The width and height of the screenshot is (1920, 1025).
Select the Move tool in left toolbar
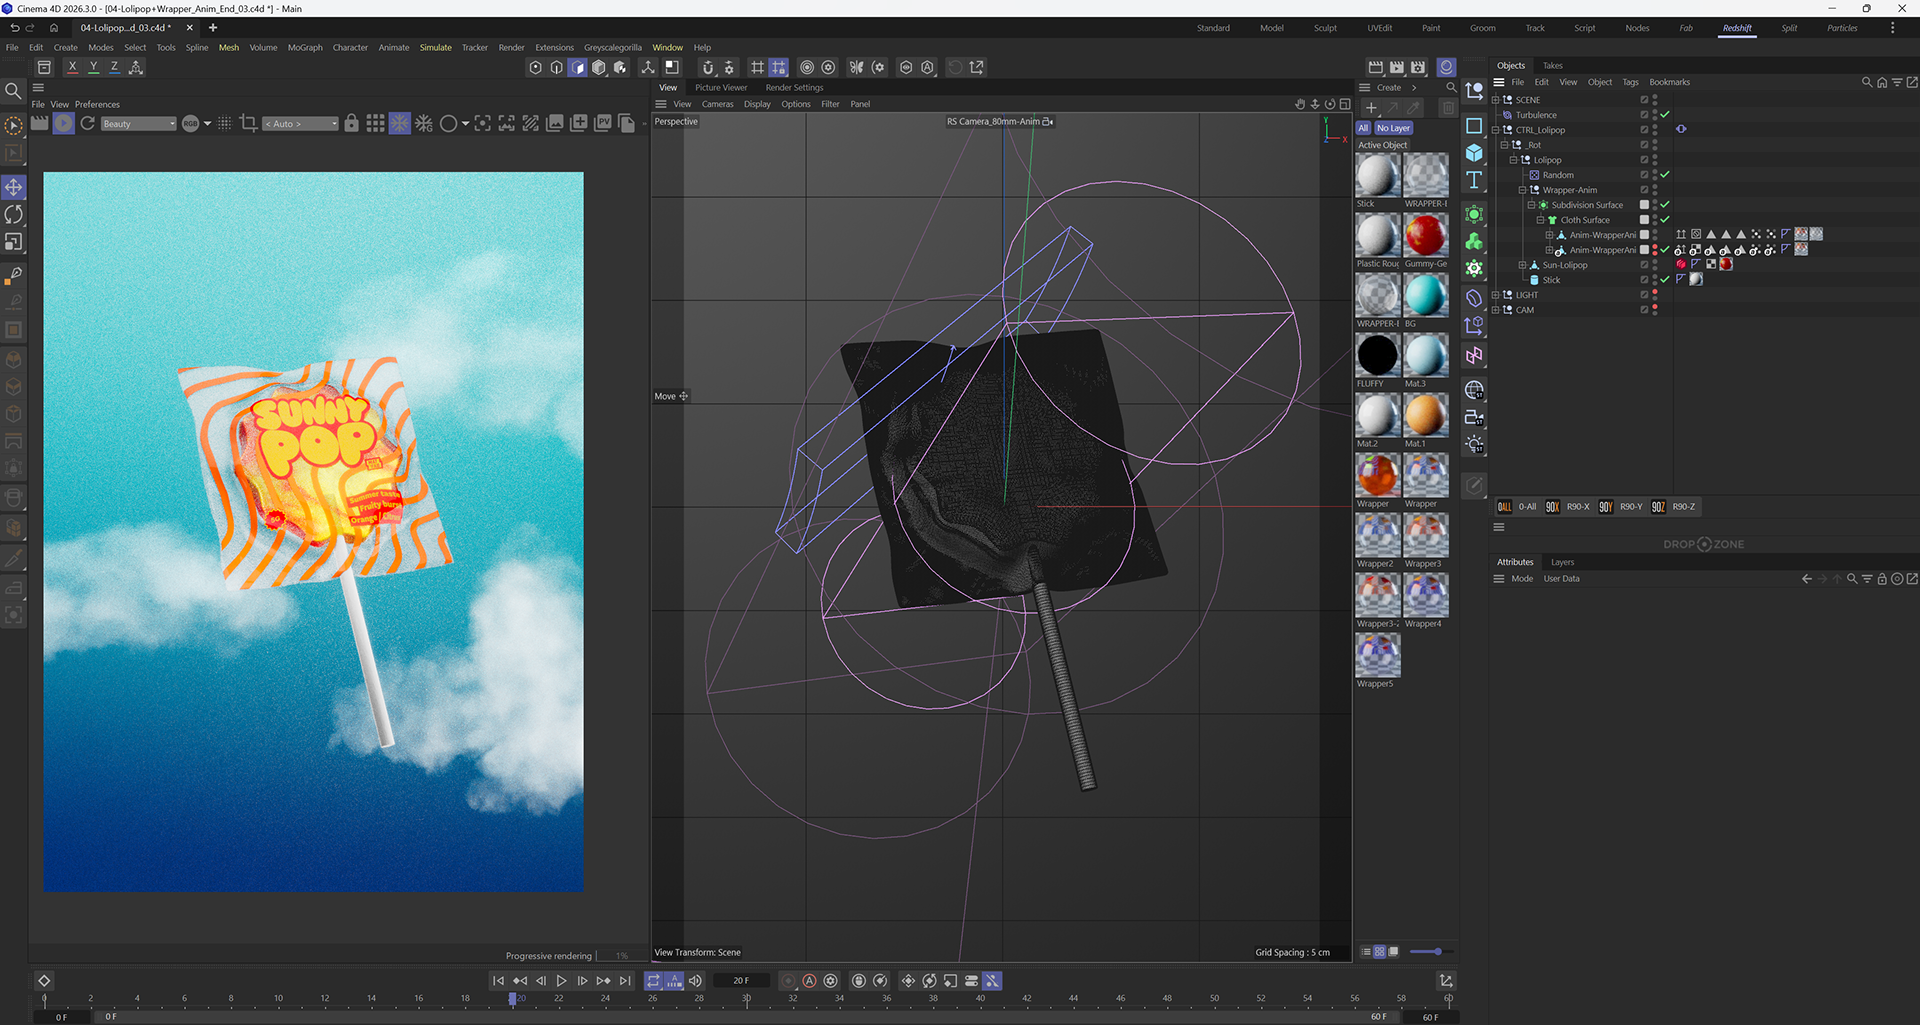14,187
